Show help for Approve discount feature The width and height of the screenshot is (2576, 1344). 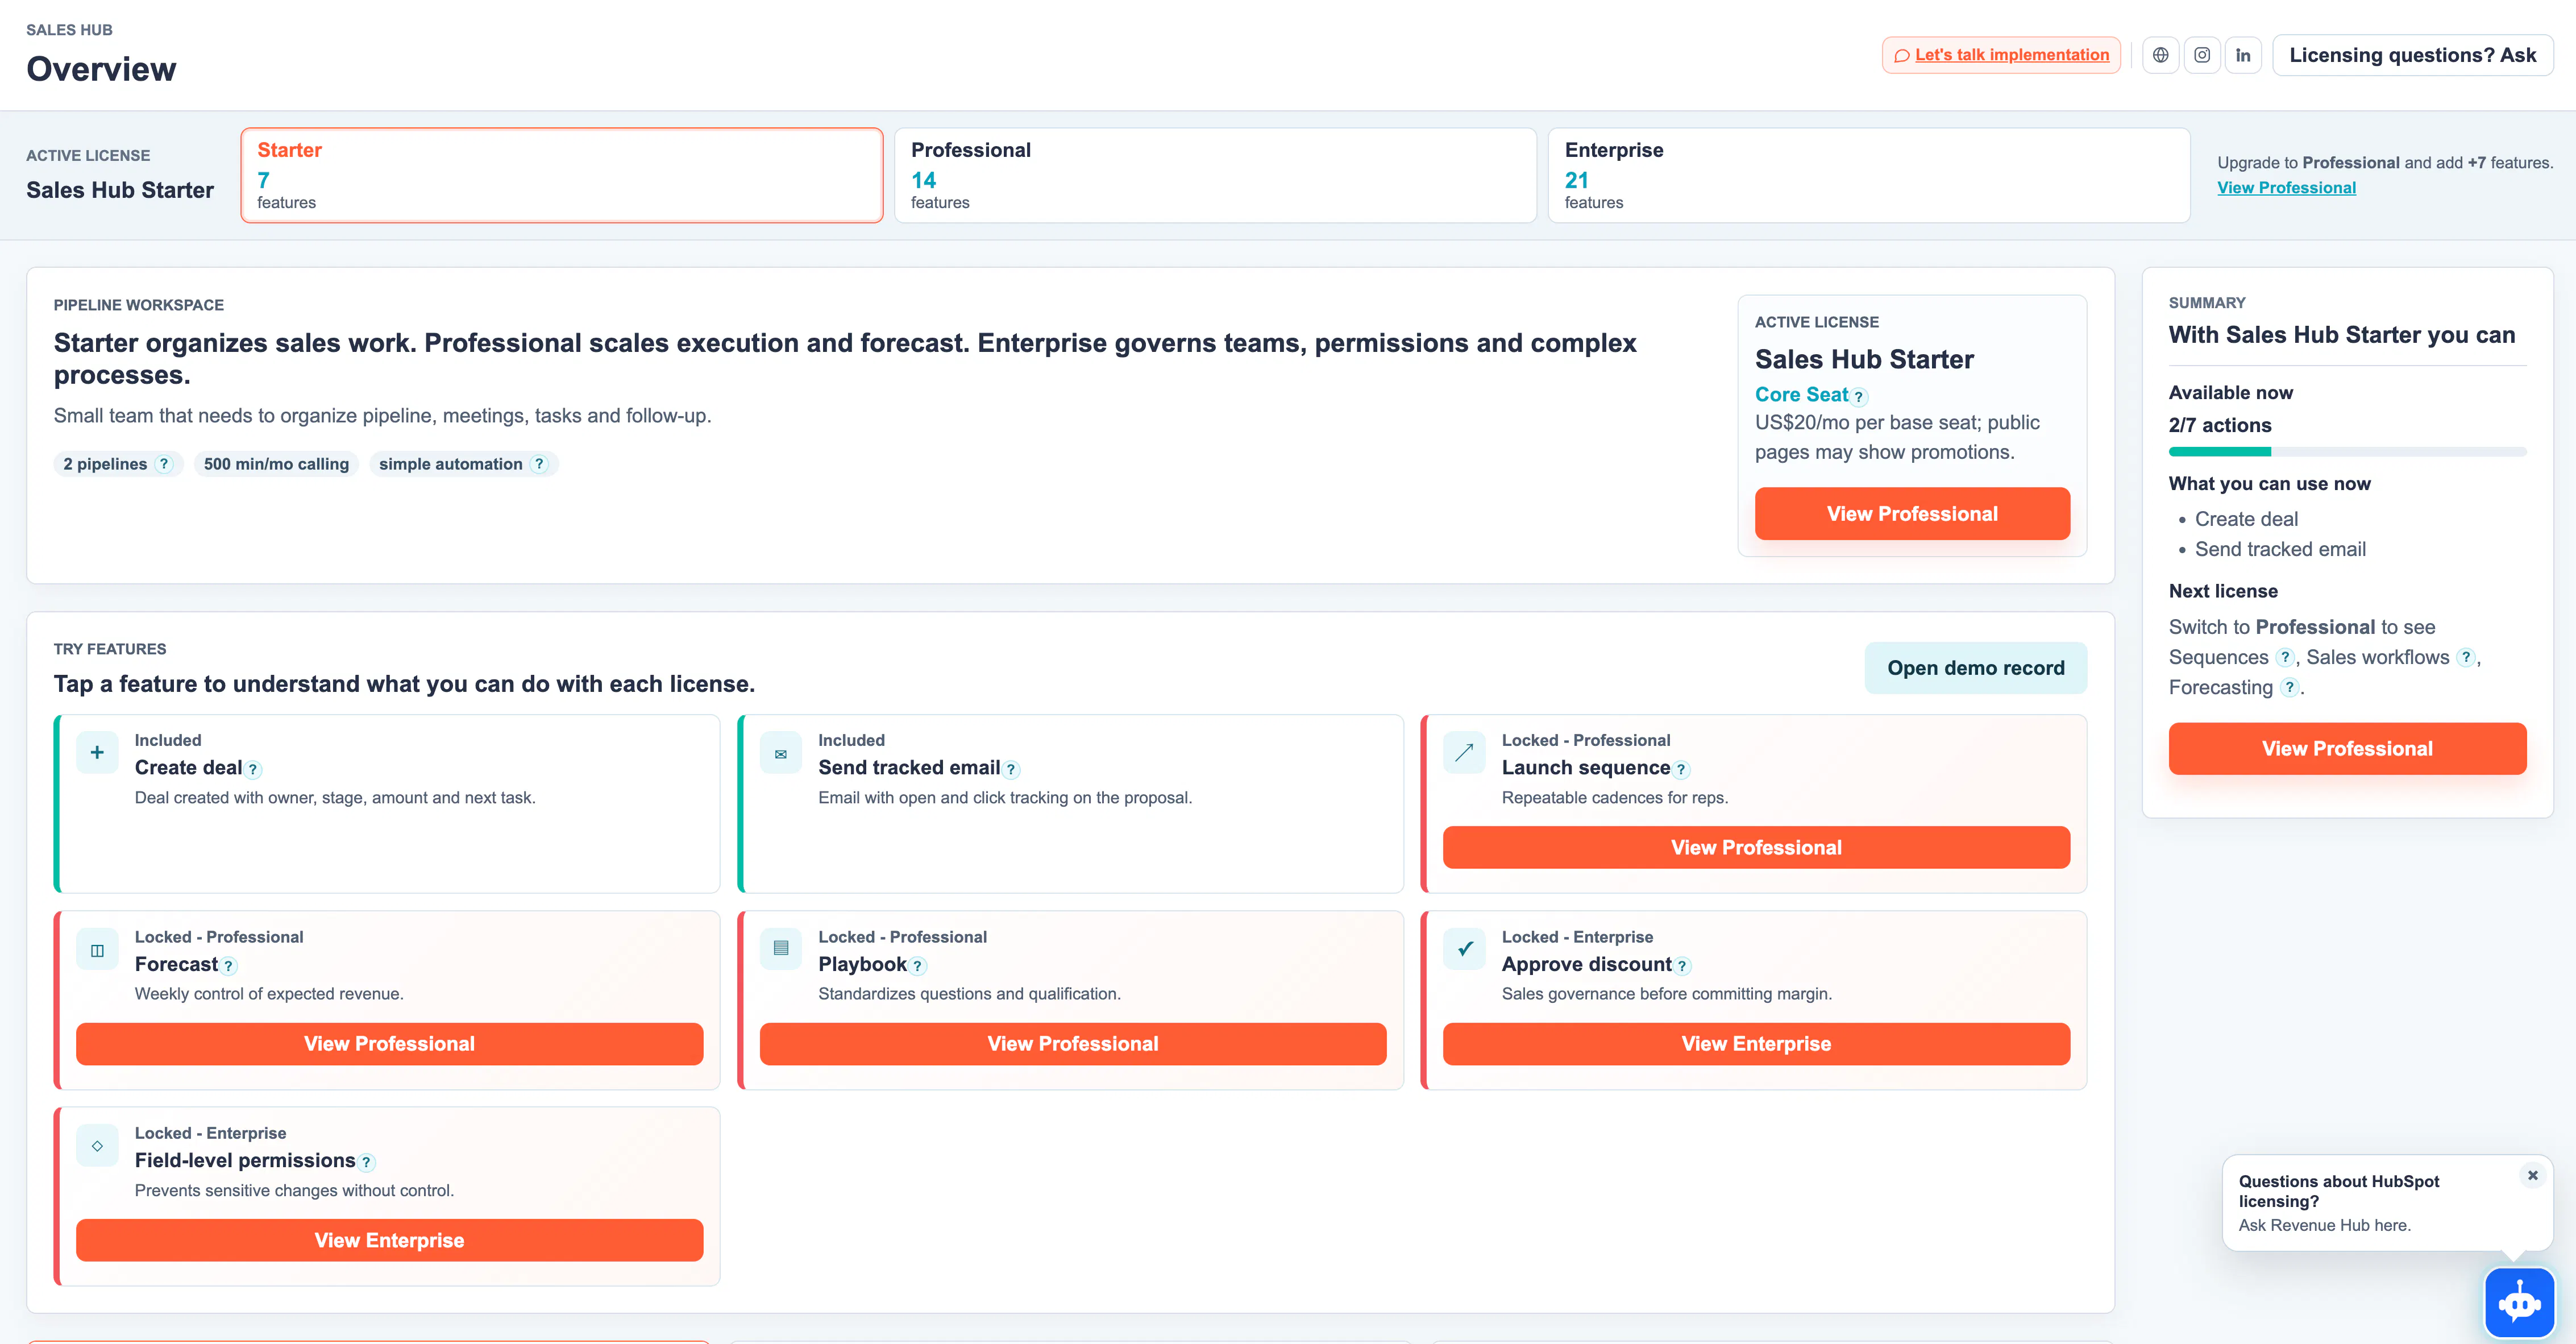1682,966
